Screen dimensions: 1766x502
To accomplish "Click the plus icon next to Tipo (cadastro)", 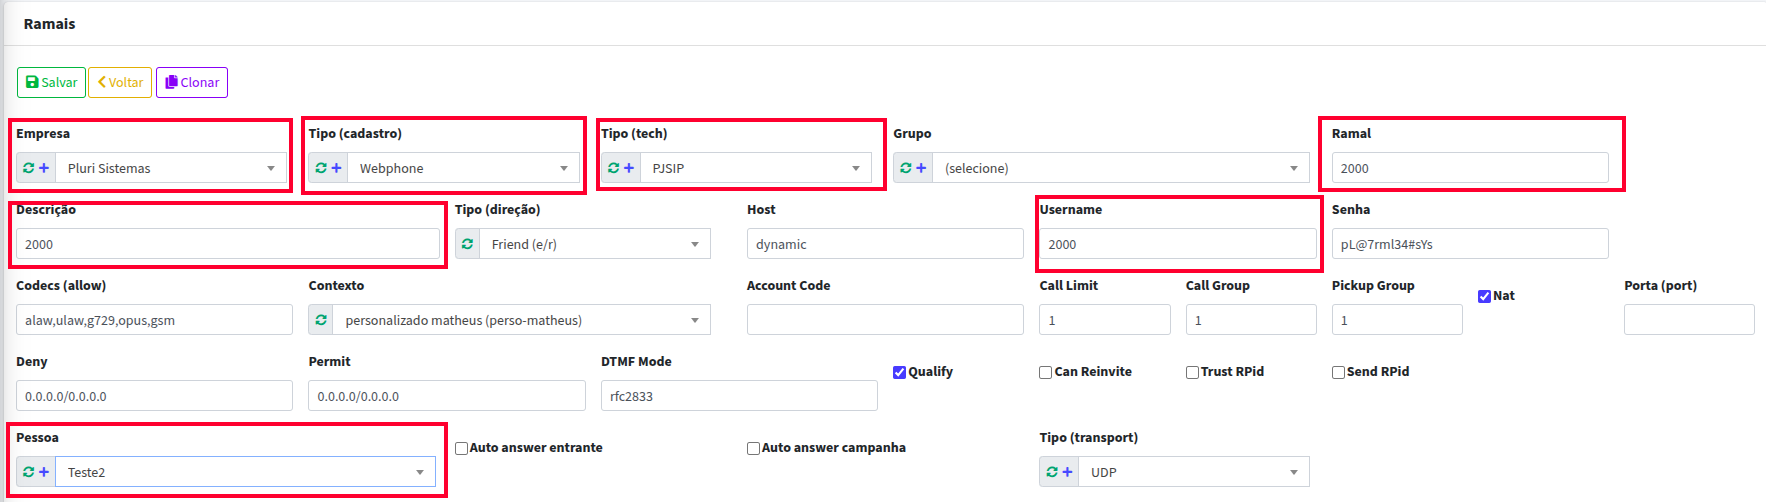I will tap(336, 168).
